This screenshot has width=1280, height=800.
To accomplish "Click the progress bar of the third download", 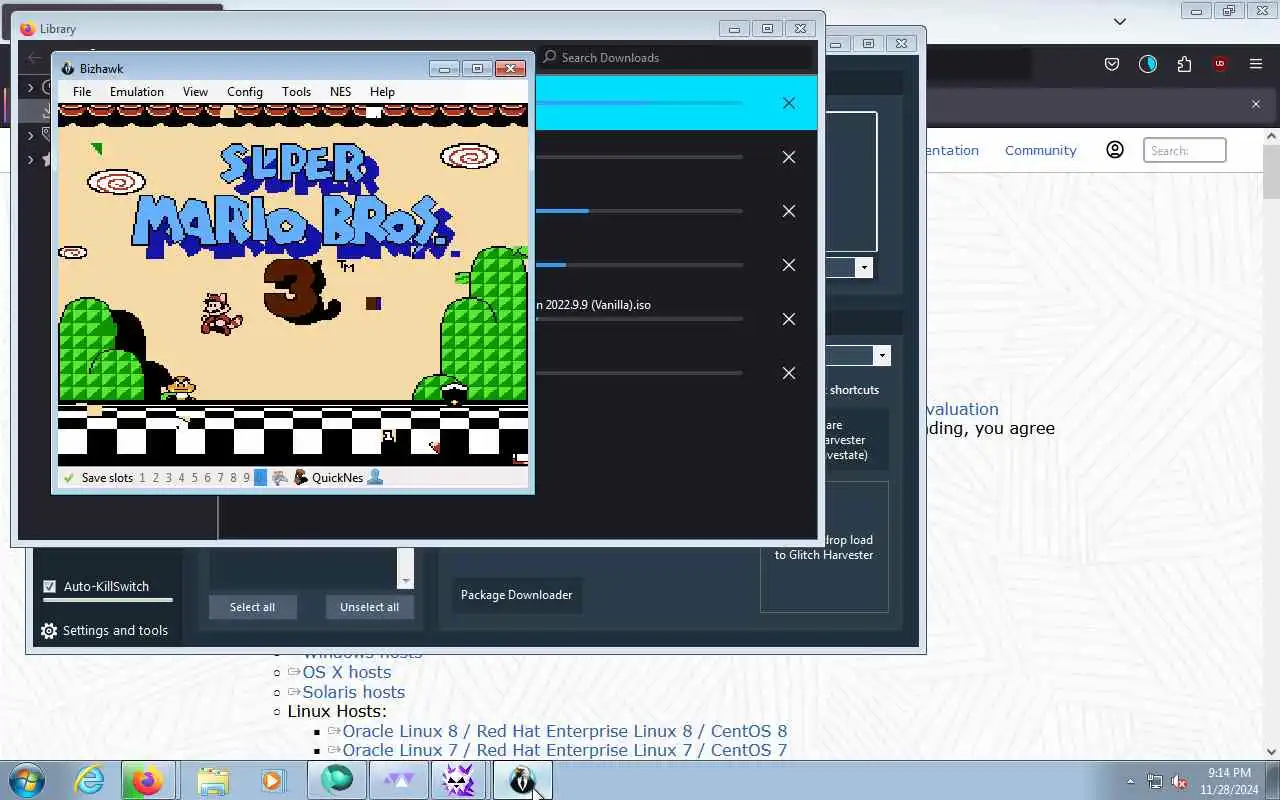I will pos(639,211).
